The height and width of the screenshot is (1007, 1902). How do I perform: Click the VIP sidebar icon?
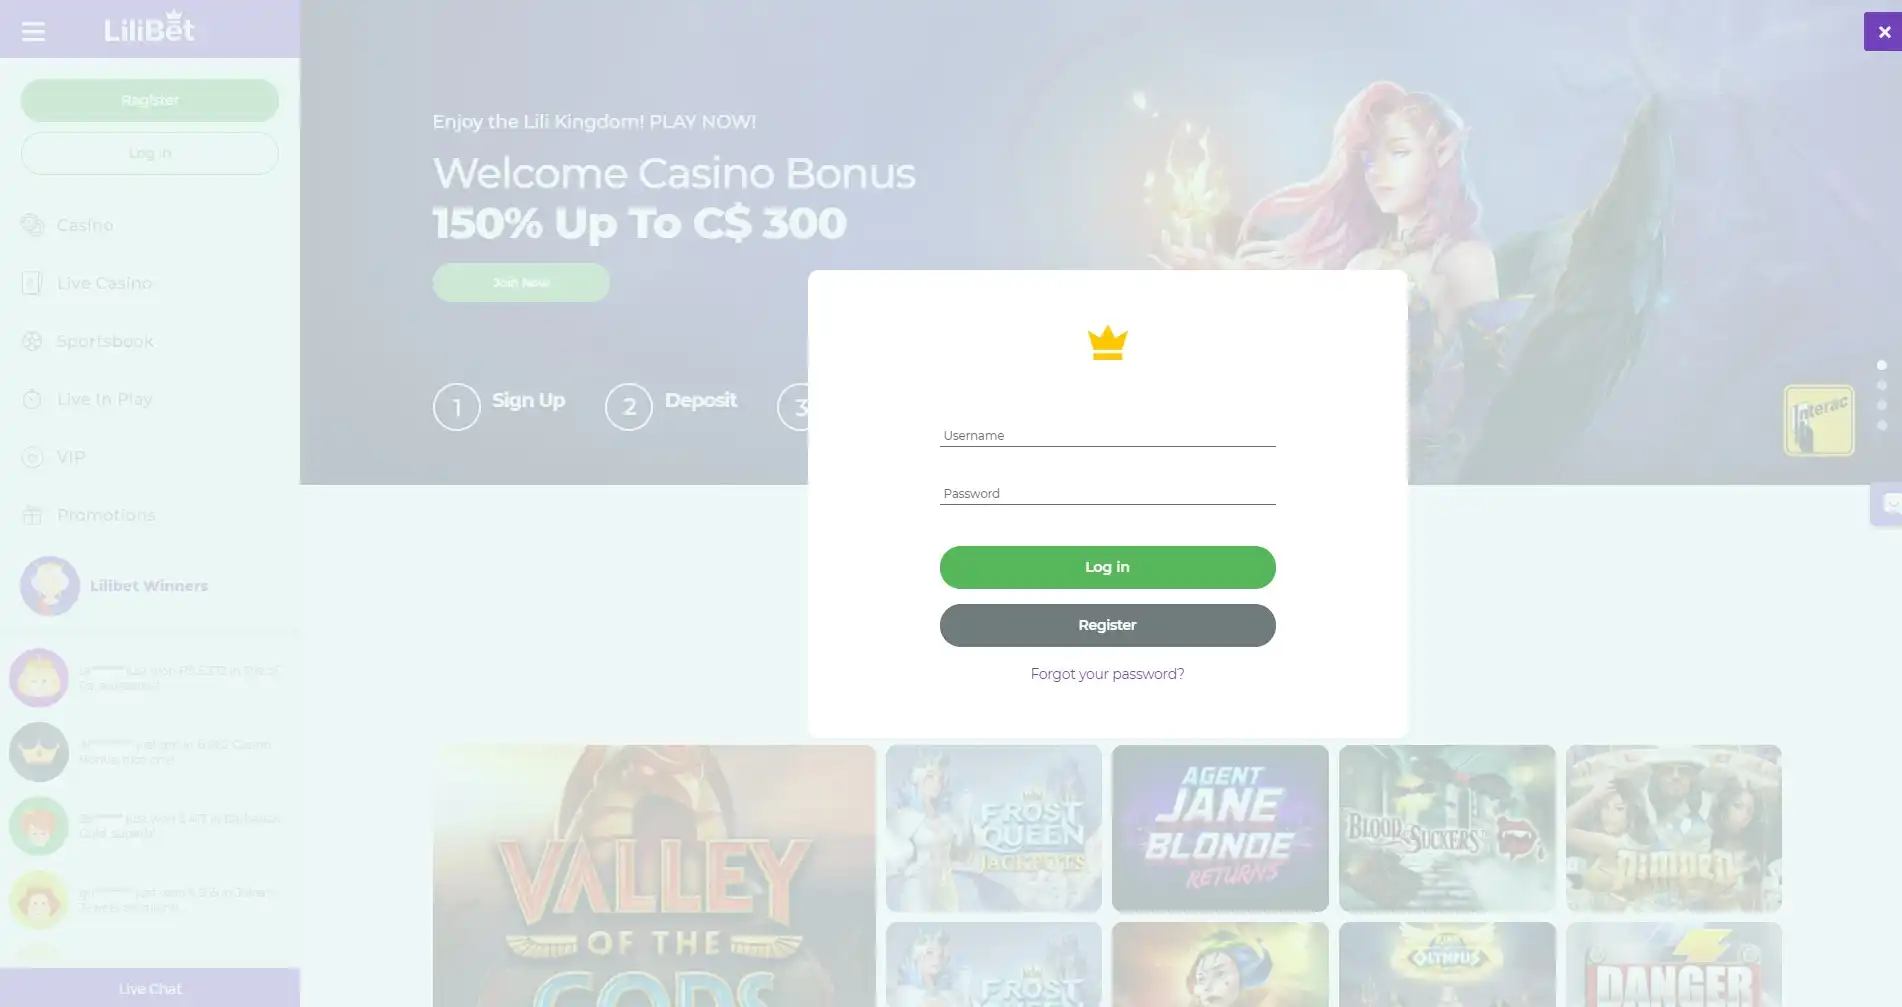[x=32, y=457]
